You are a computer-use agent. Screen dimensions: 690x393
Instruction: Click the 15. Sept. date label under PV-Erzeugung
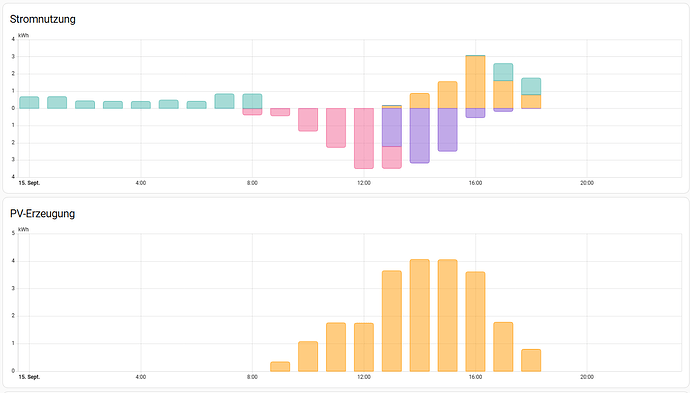click(x=29, y=377)
